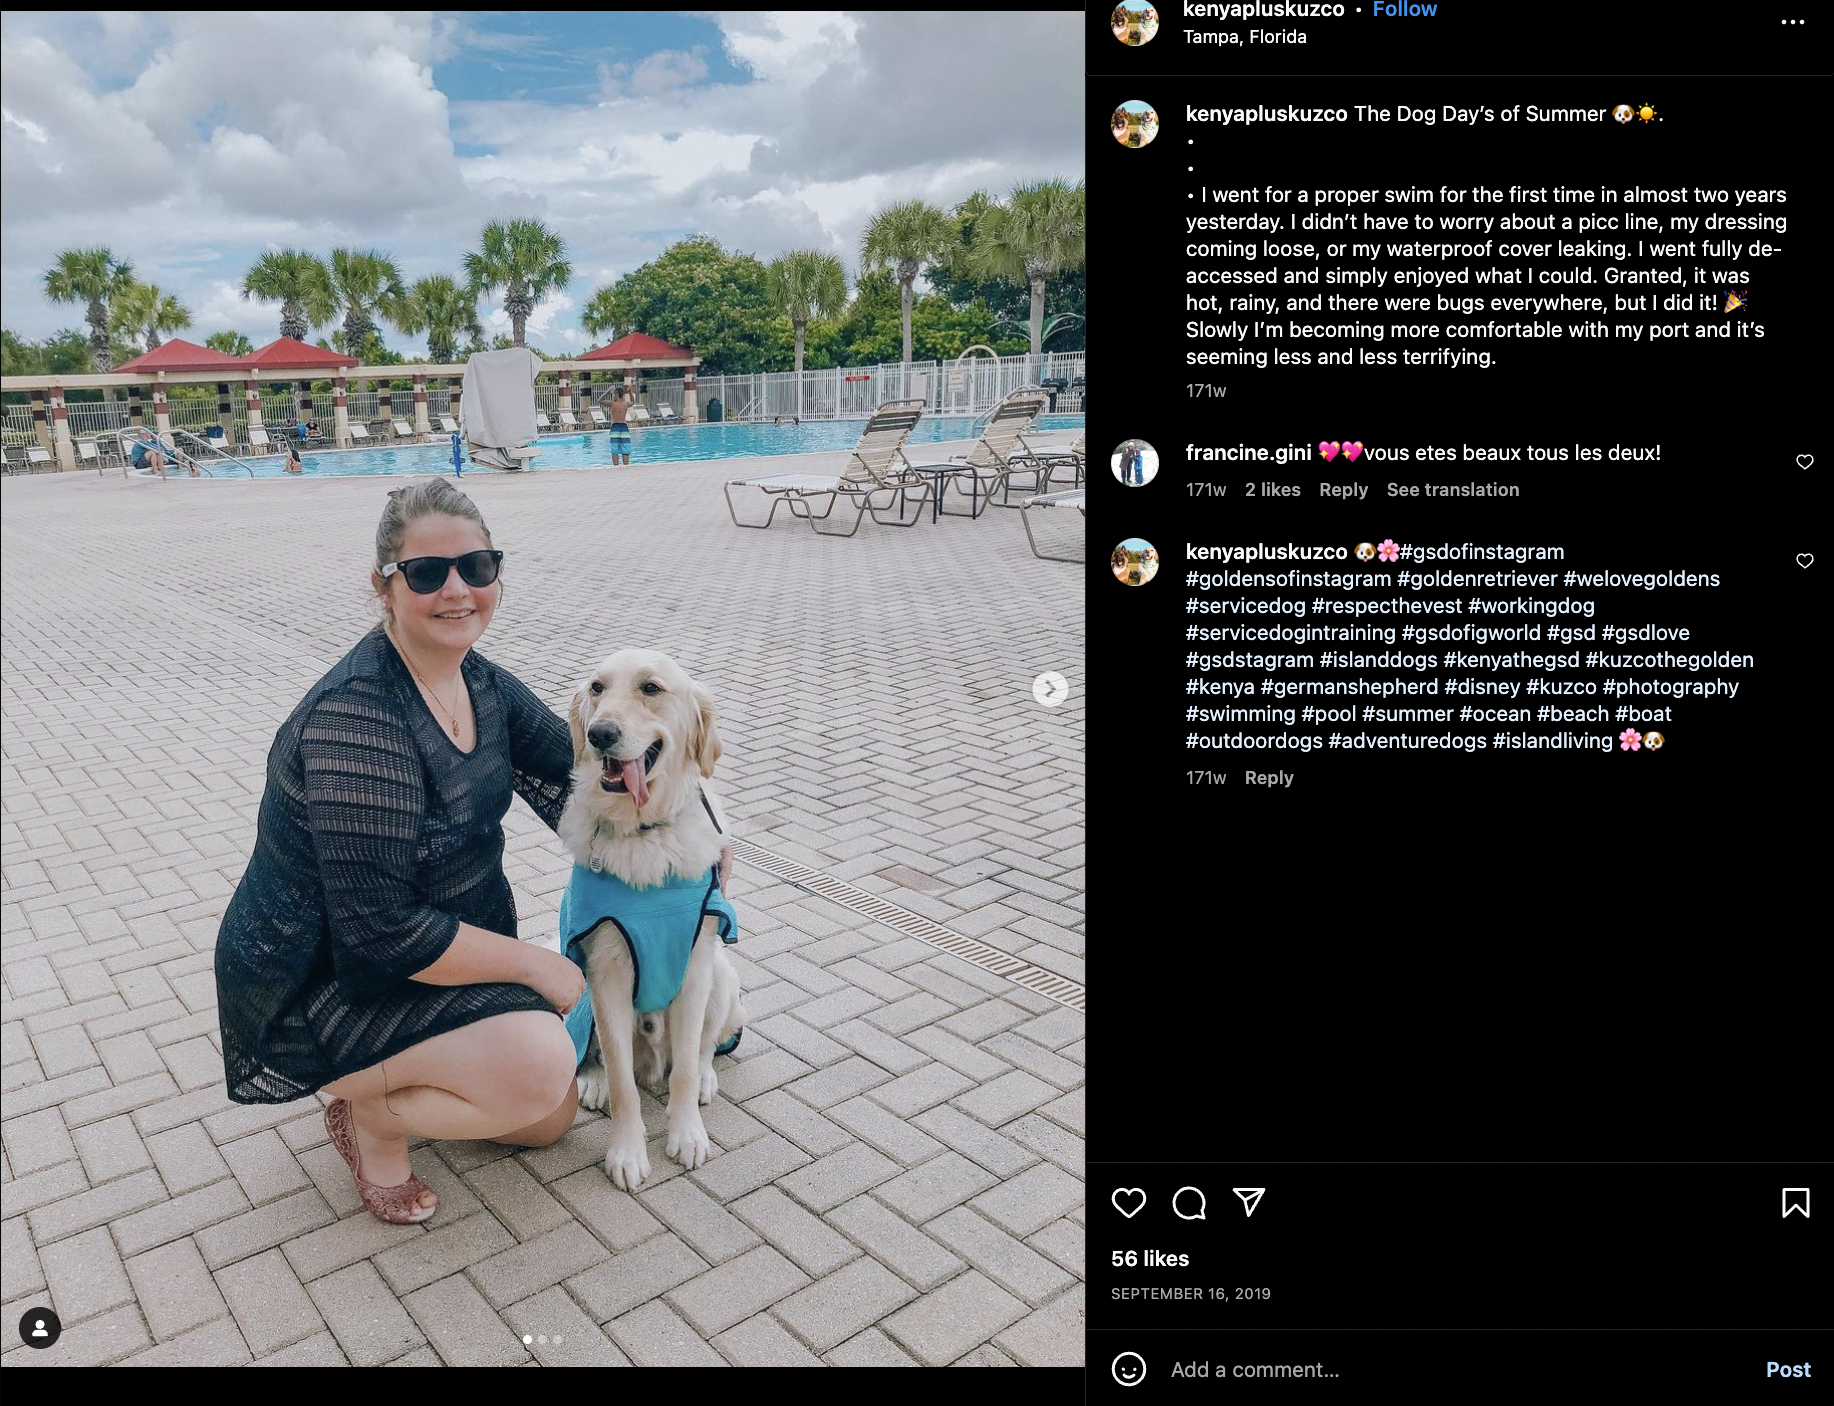Show tagged people icon on photo

pyautogui.click(x=40, y=1328)
